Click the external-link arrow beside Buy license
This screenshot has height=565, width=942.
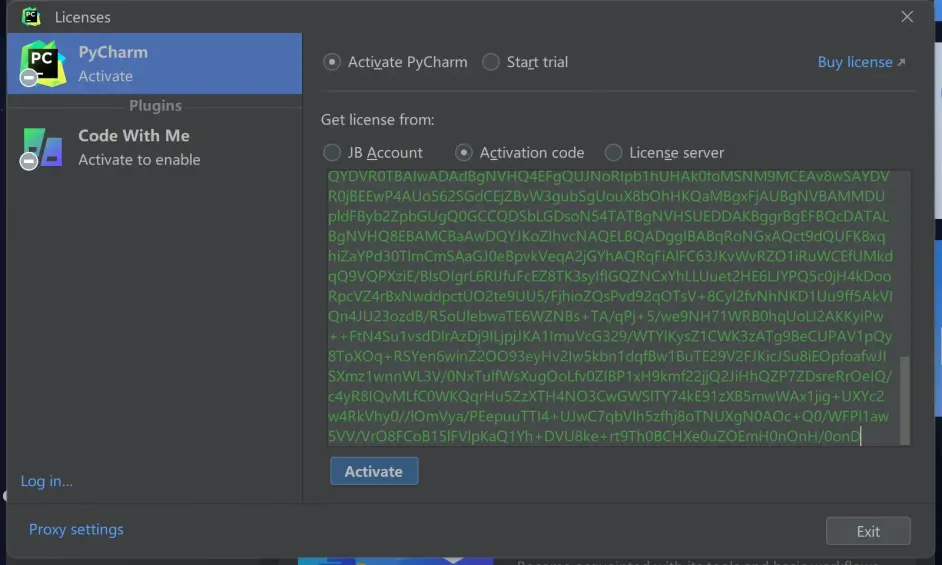(902, 62)
